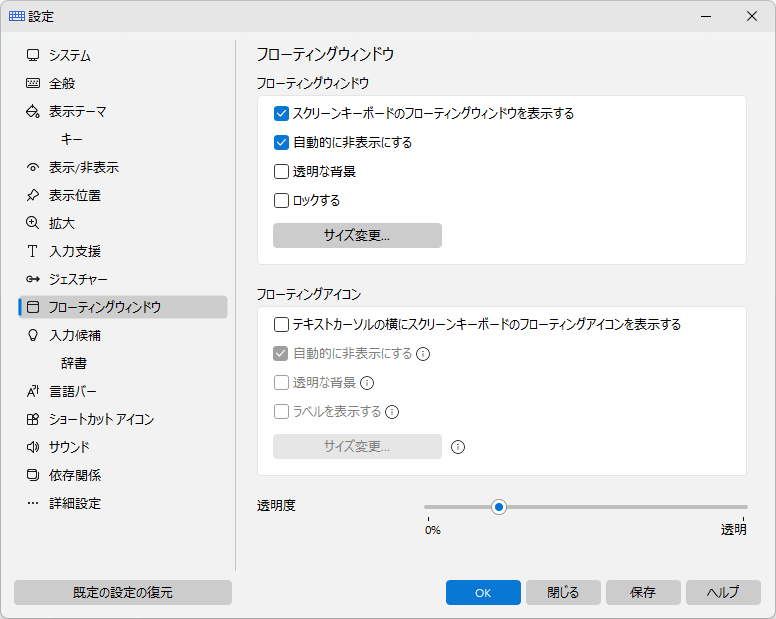The height and width of the screenshot is (619, 776).
Task: Open ヘルプ button
Action: pyautogui.click(x=723, y=593)
